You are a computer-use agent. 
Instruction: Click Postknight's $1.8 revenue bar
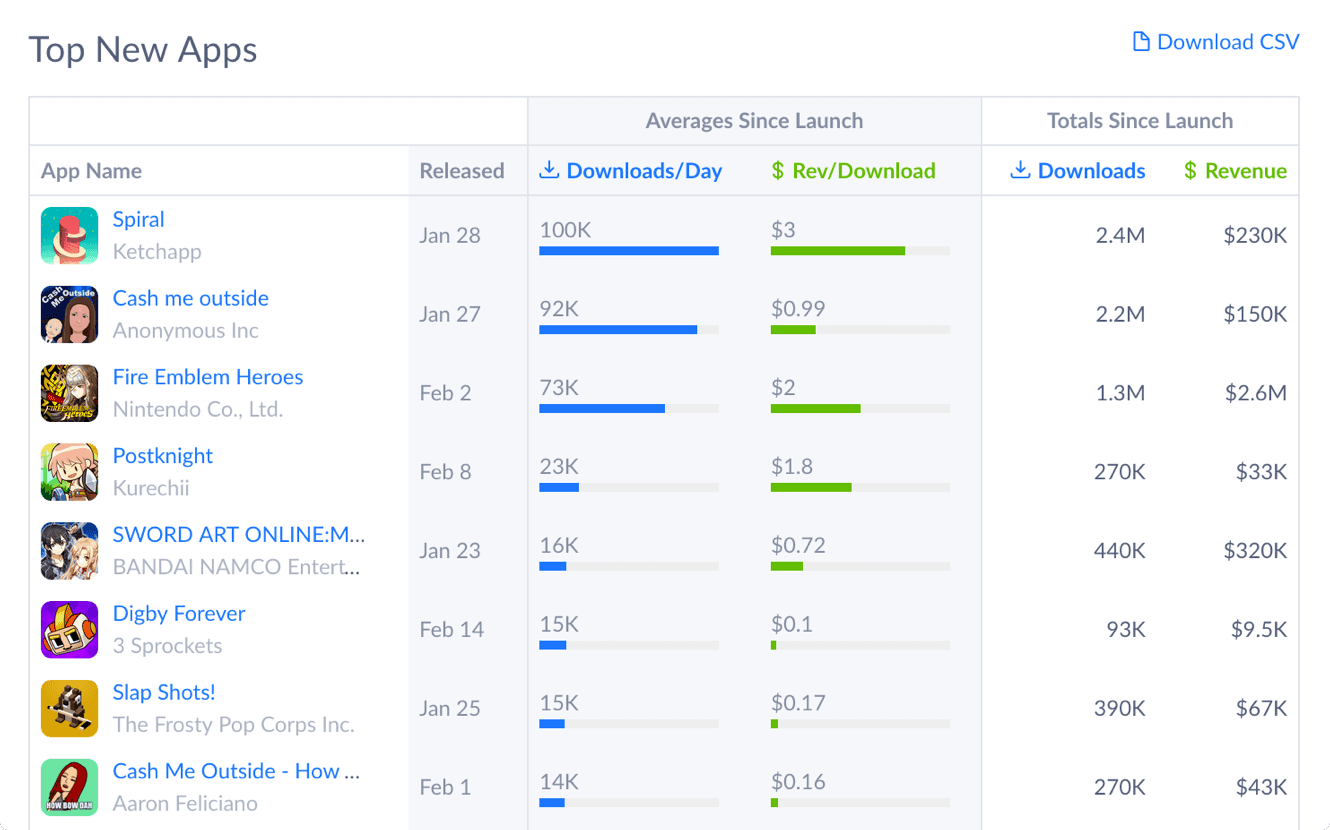click(x=860, y=488)
